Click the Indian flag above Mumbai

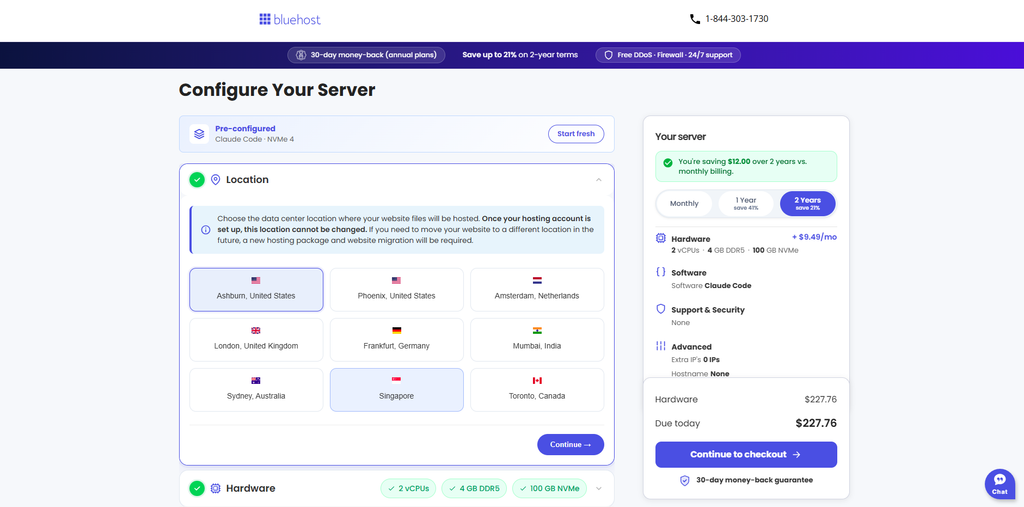[x=537, y=331]
